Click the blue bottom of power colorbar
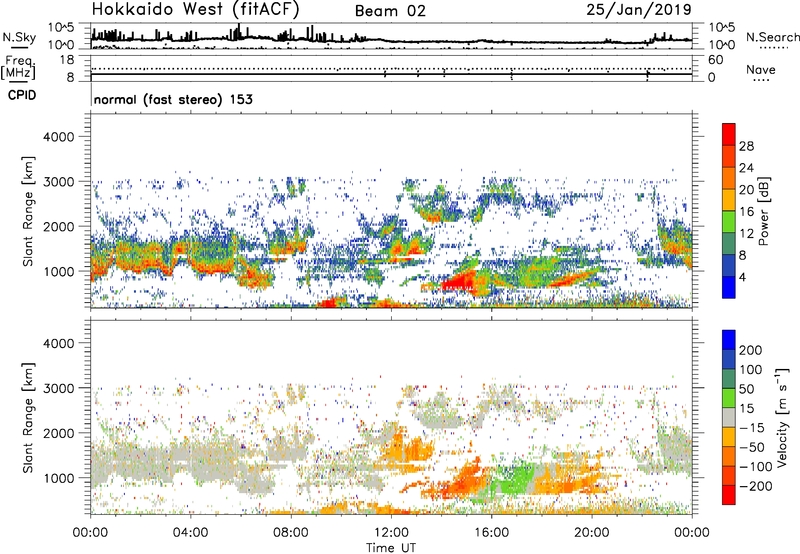The height and width of the screenshot is (554, 800). pos(729,287)
